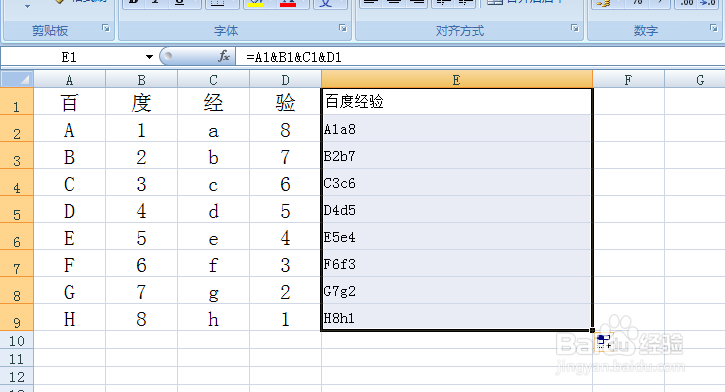Click the fx Insert Function icon

tap(224, 56)
